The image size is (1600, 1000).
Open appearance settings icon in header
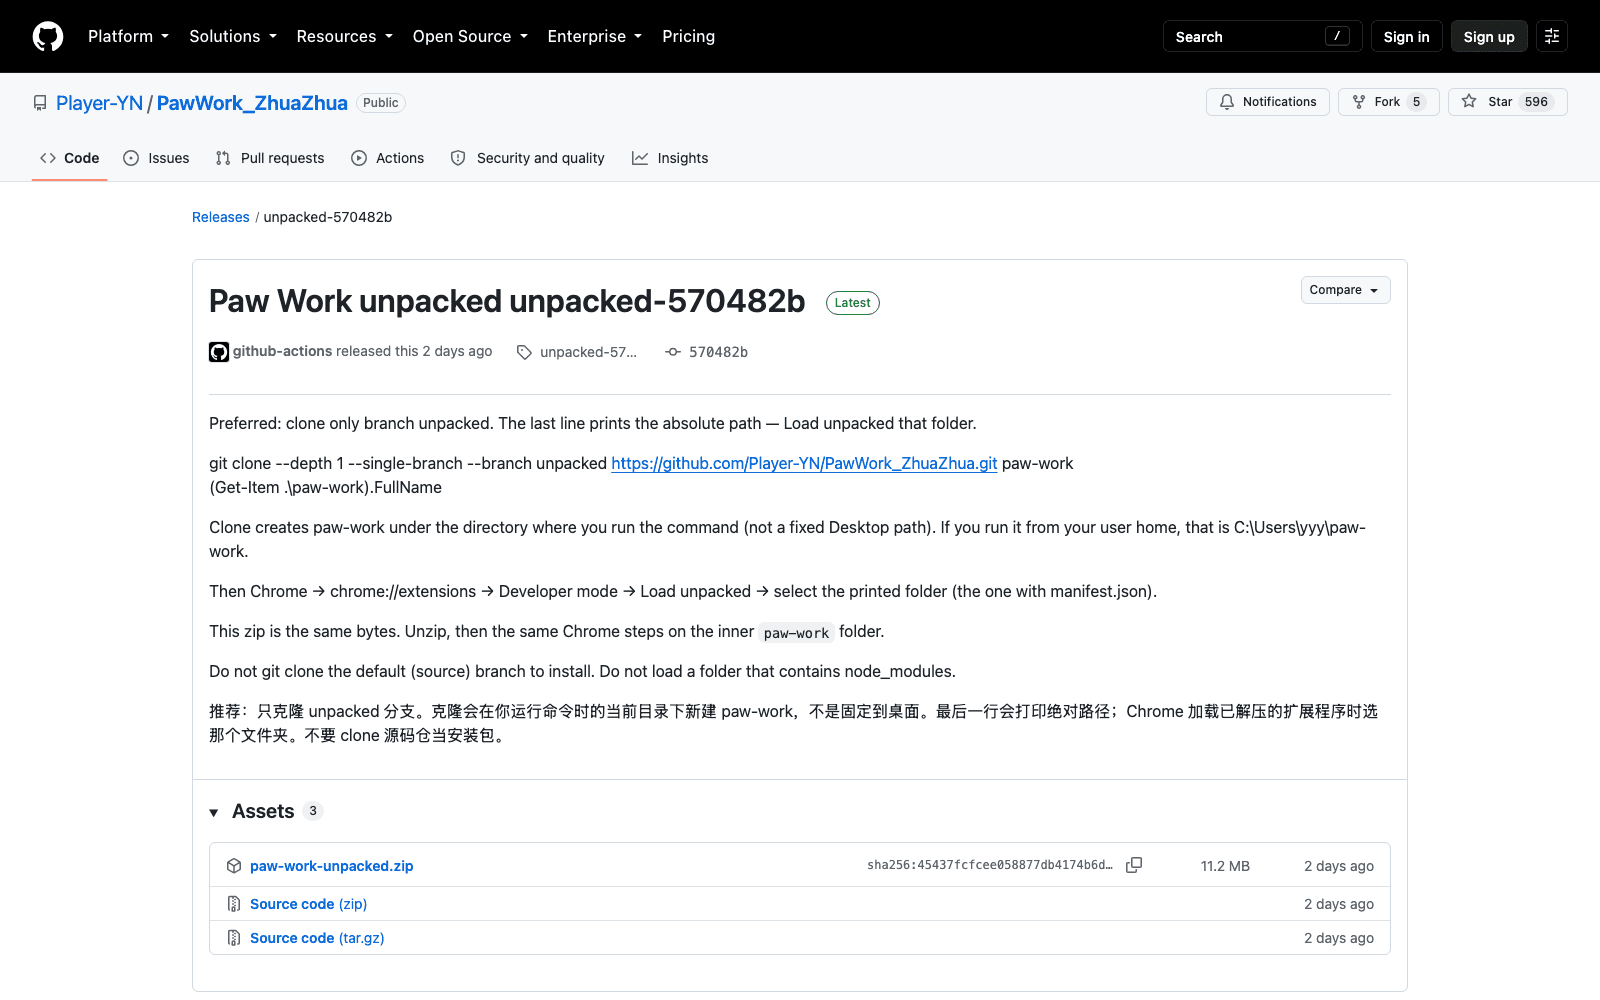click(x=1552, y=36)
